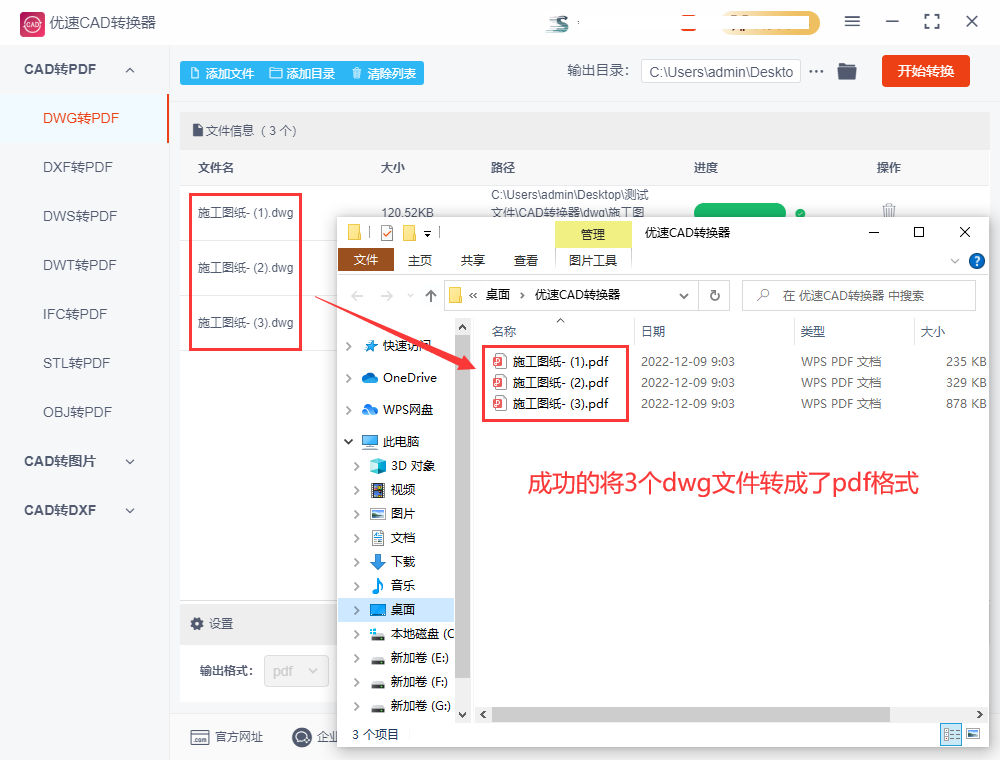Click the three-dots browse output path button
1000x760 pixels.
pos(816,71)
